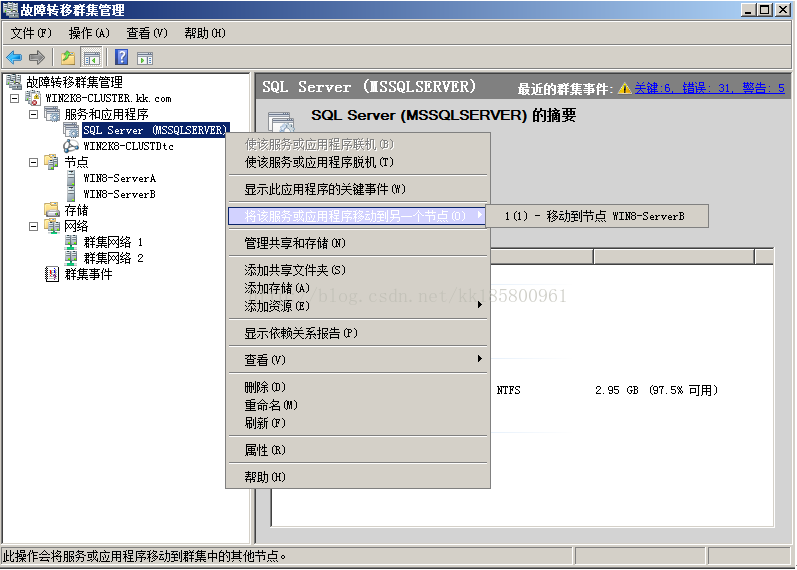Select the 群集事件 tree label
The height and width of the screenshot is (570, 797).
88,274
